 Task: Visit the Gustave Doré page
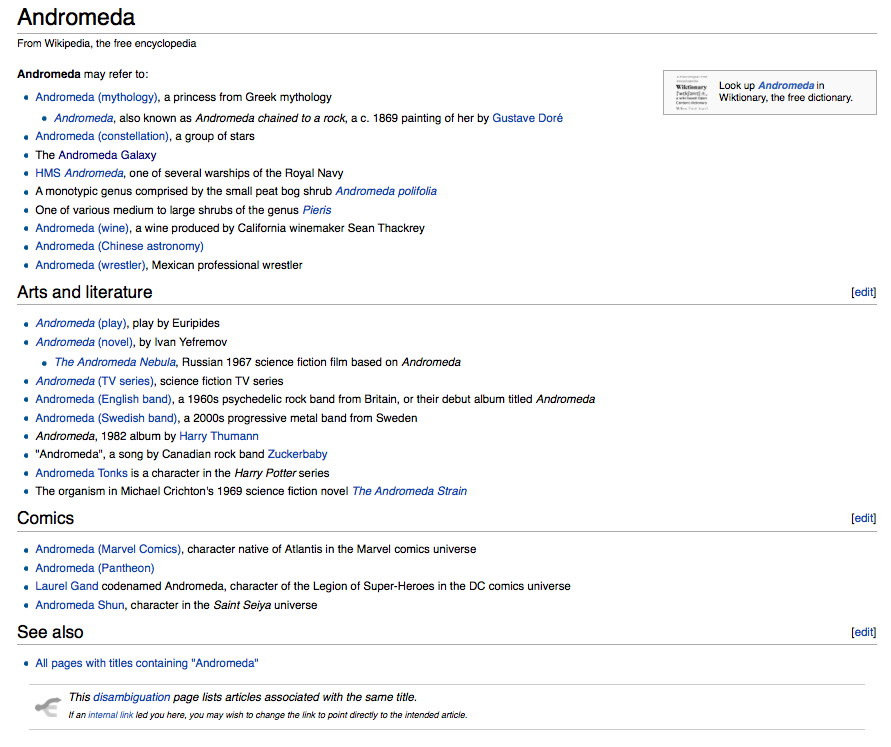coord(527,118)
